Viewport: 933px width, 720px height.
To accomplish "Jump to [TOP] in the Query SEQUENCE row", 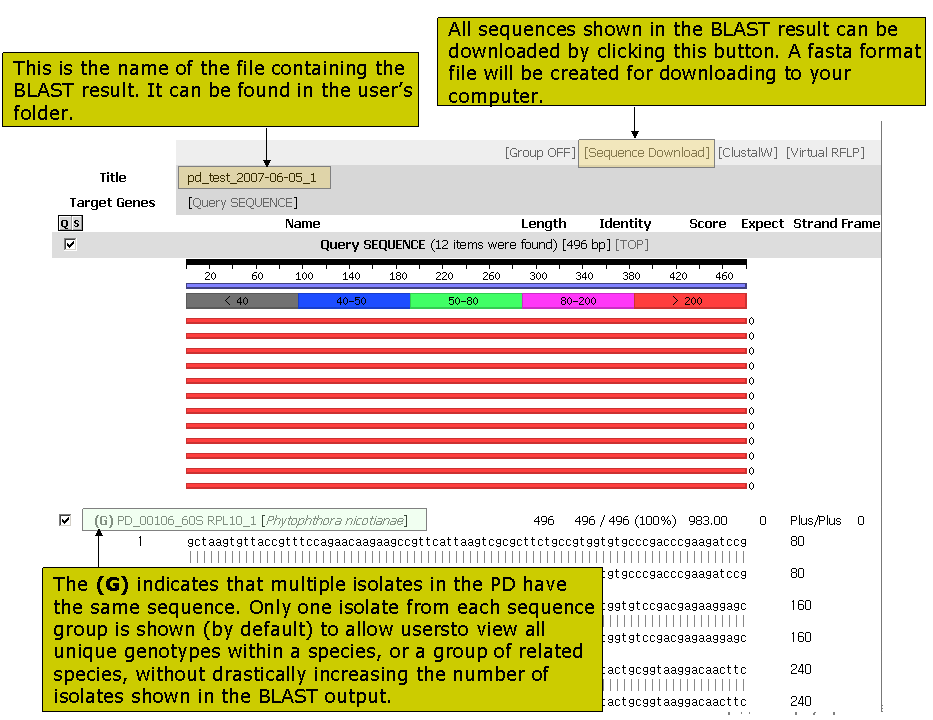I will (630, 245).
